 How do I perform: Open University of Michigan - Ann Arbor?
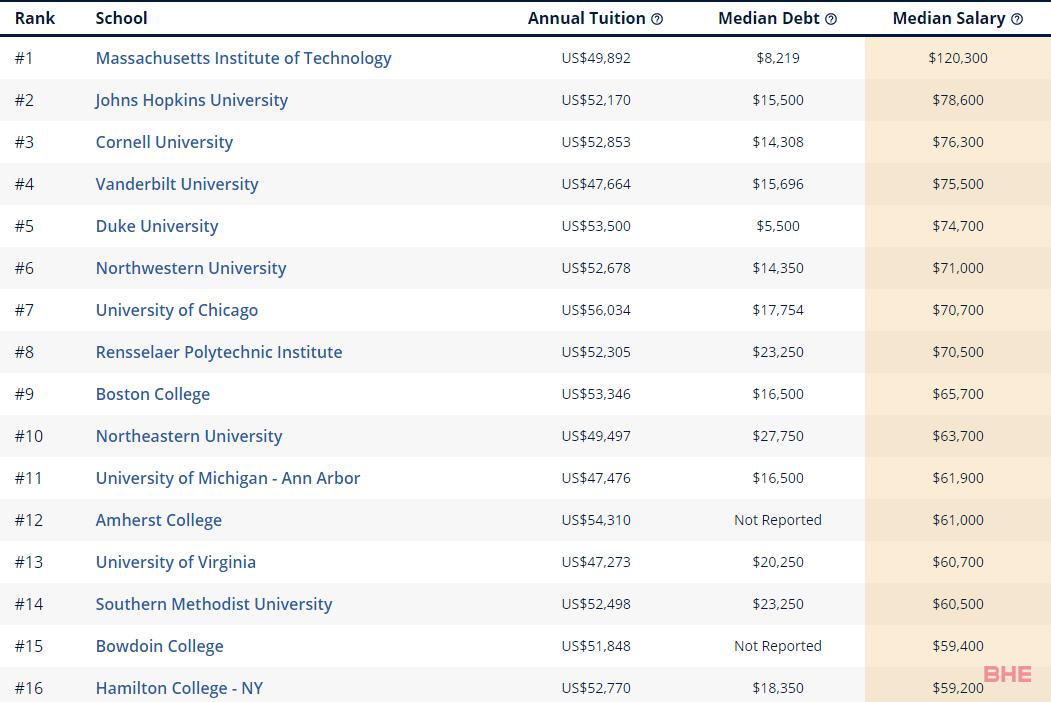coord(228,478)
